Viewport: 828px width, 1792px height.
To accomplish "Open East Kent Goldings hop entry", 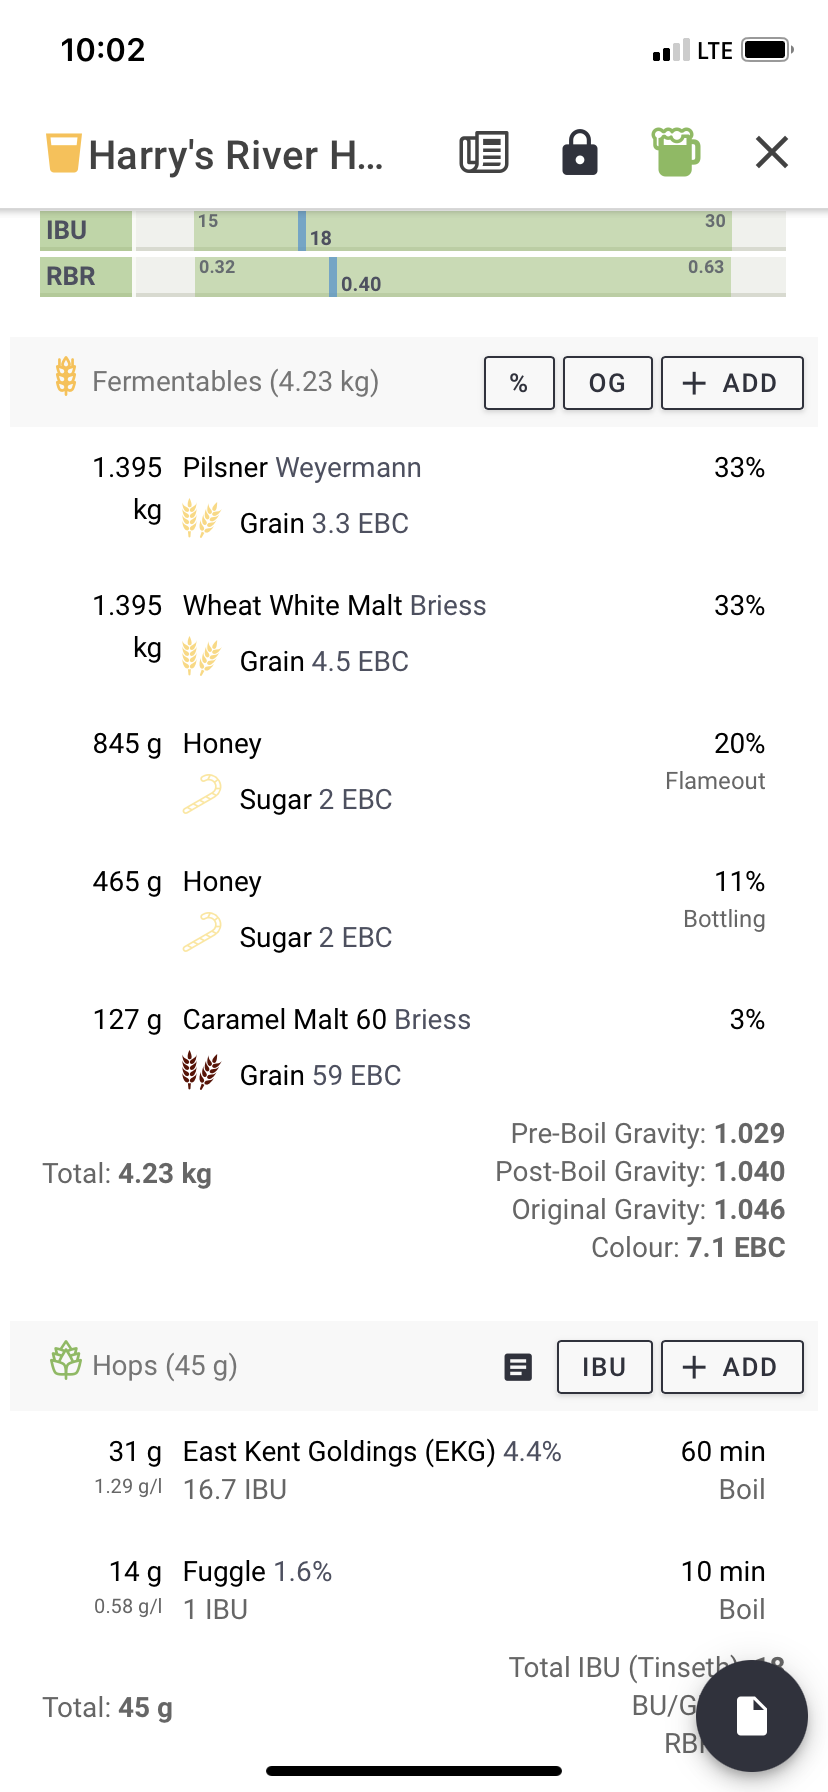I will click(x=414, y=1470).
